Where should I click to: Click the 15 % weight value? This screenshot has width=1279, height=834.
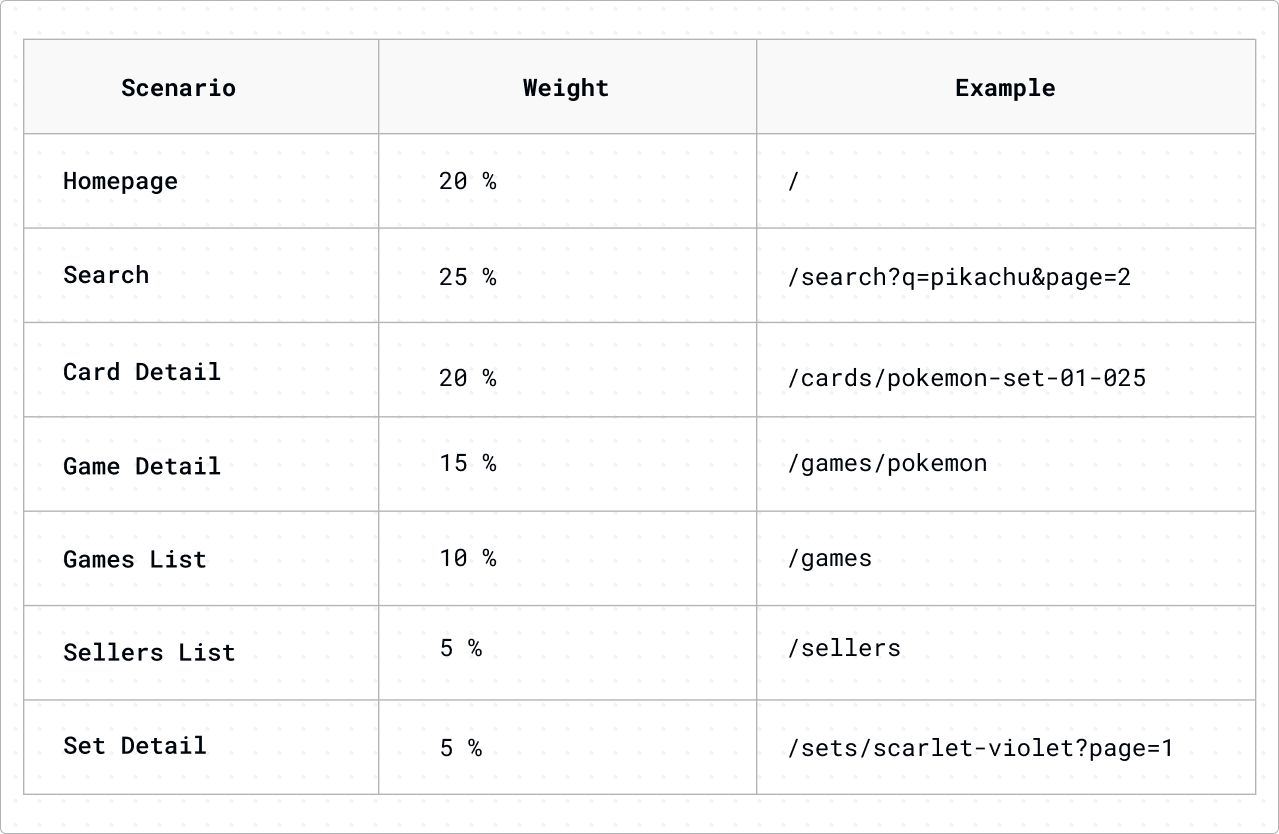[467, 463]
